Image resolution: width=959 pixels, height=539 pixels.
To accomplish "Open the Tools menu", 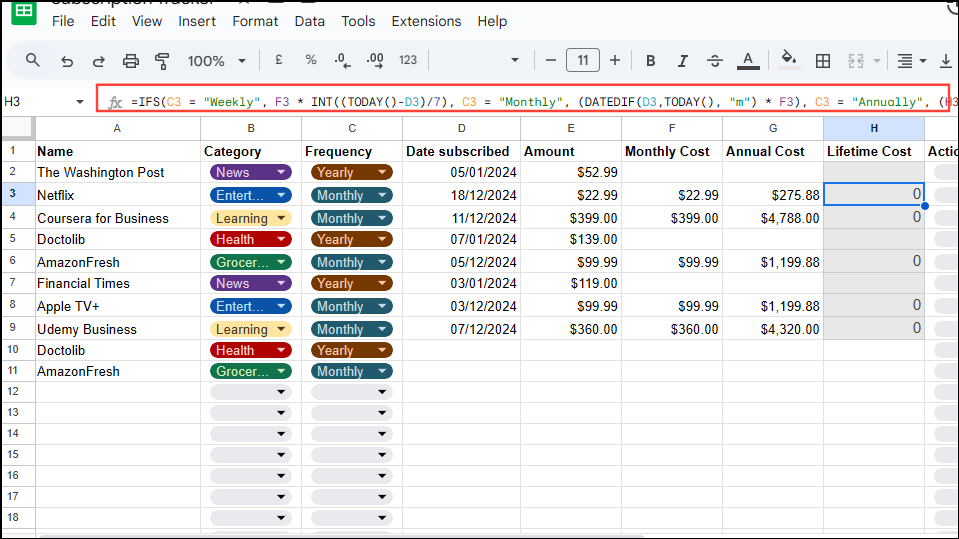I will [358, 21].
